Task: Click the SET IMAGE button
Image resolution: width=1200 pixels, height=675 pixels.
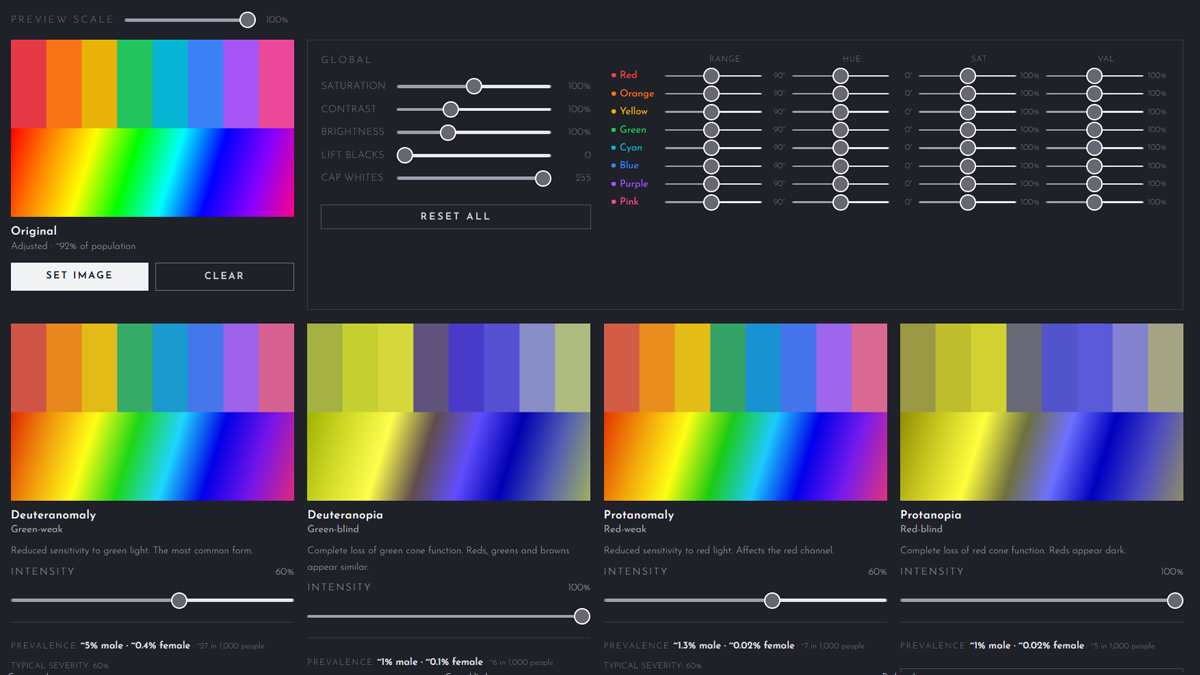Action: (x=79, y=276)
